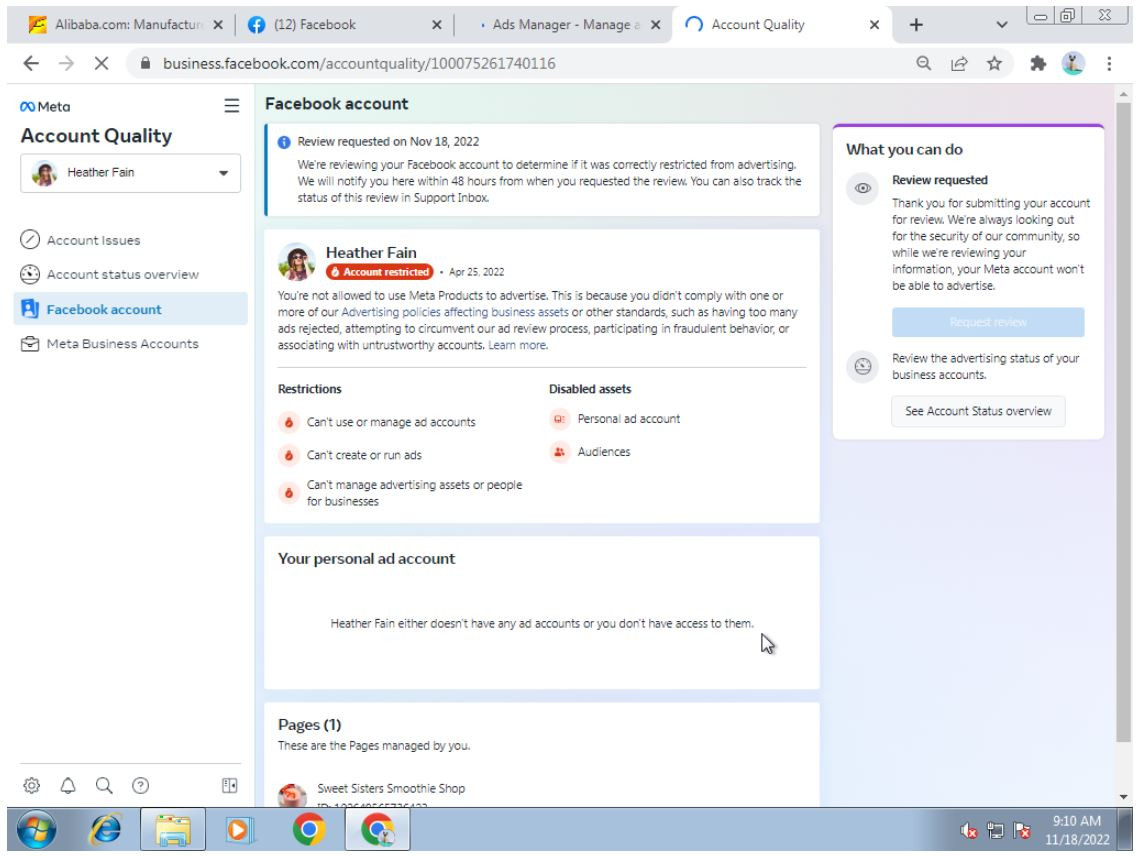Click the info icon in the review notice
Image resolution: width=1139 pixels, height=857 pixels.
click(284, 142)
